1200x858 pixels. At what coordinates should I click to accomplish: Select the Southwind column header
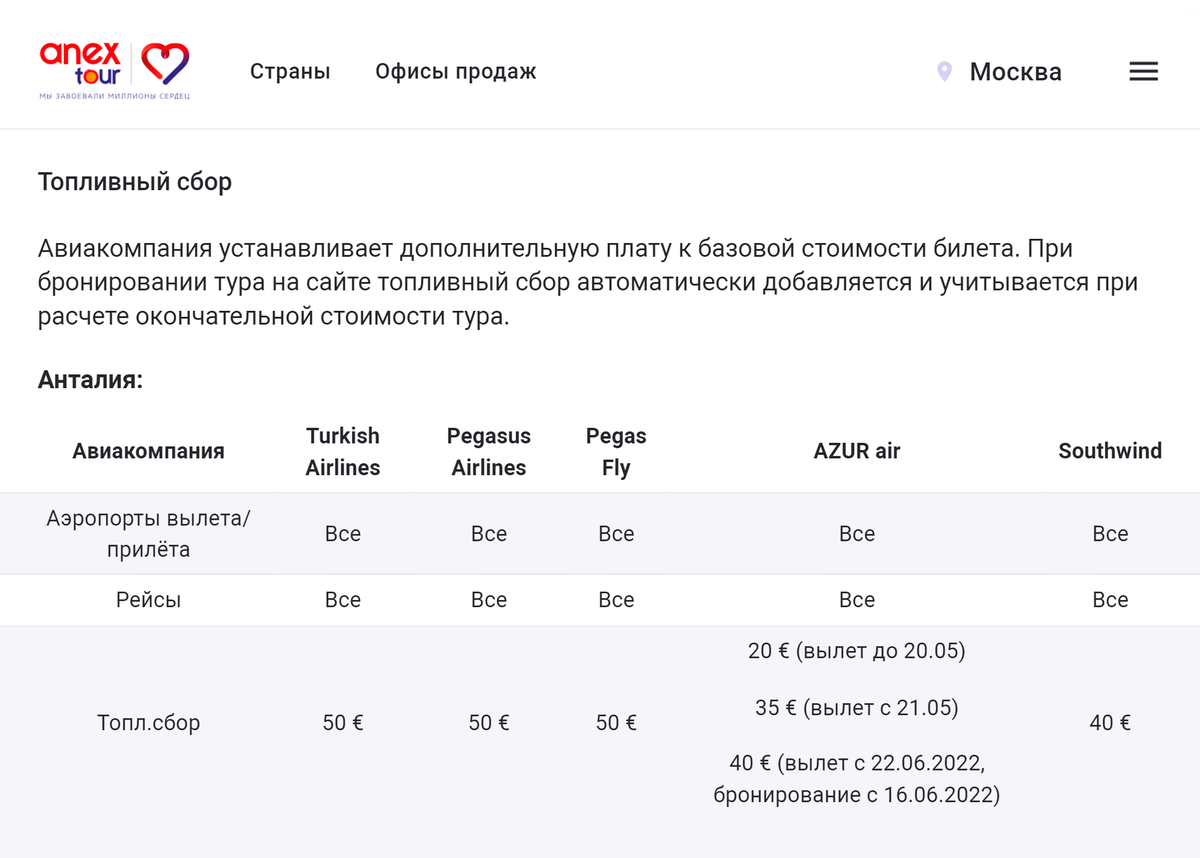[x=1110, y=451]
